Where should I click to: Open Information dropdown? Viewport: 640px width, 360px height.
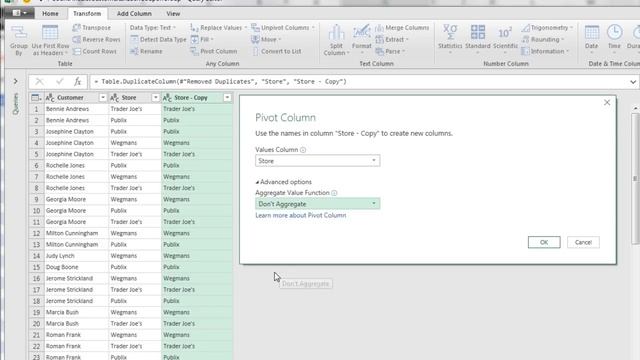point(545,51)
